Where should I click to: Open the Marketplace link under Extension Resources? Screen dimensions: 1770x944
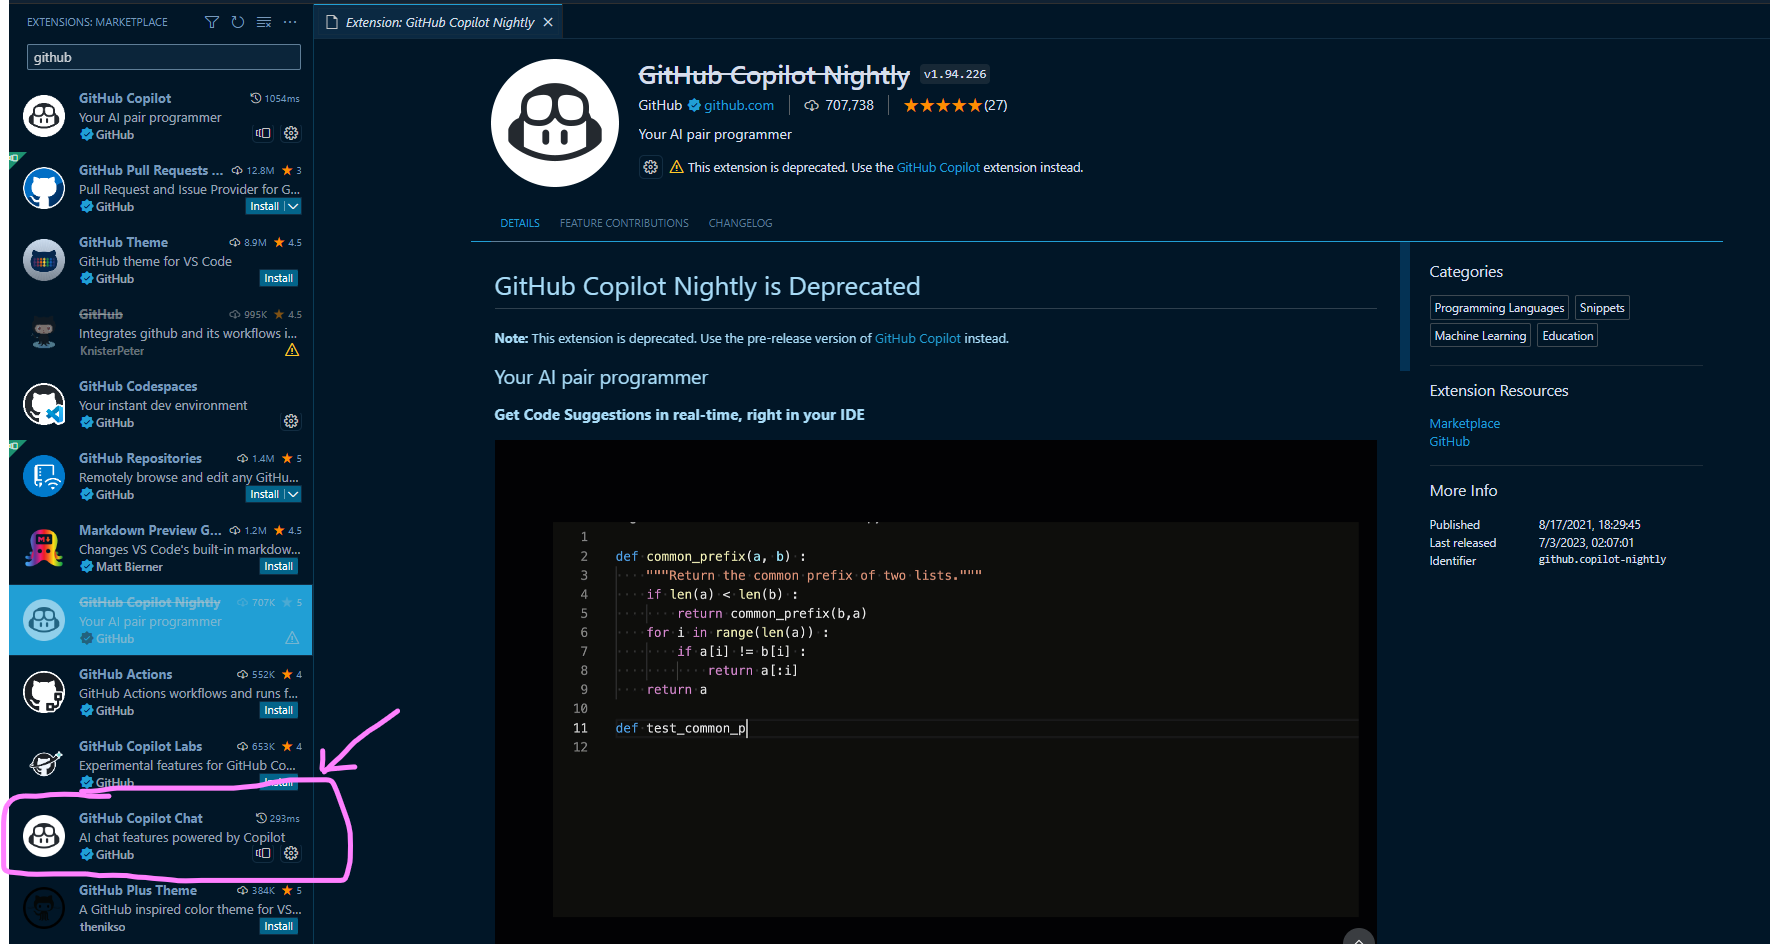(1464, 423)
